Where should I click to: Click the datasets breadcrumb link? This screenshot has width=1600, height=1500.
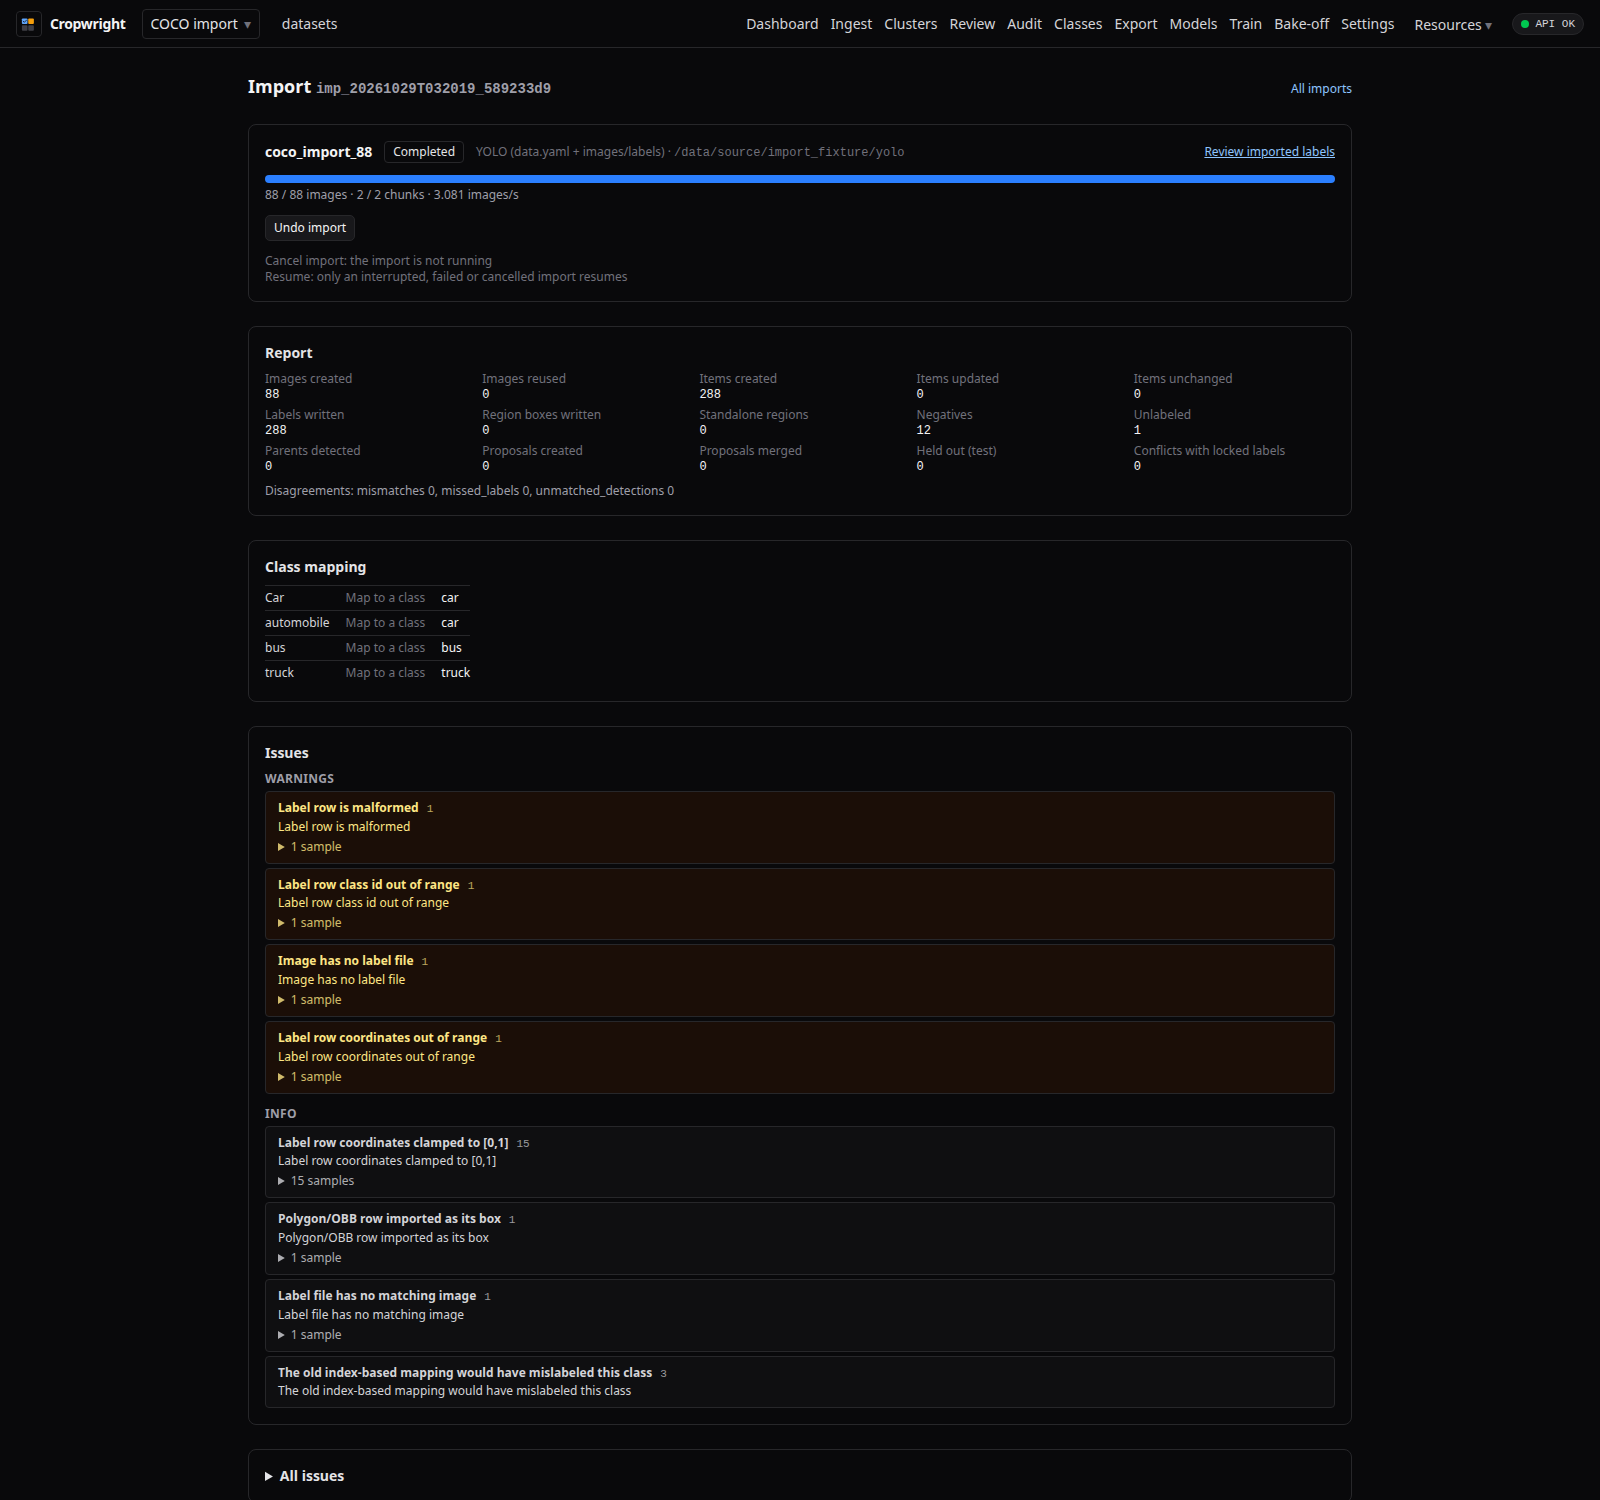coord(309,24)
